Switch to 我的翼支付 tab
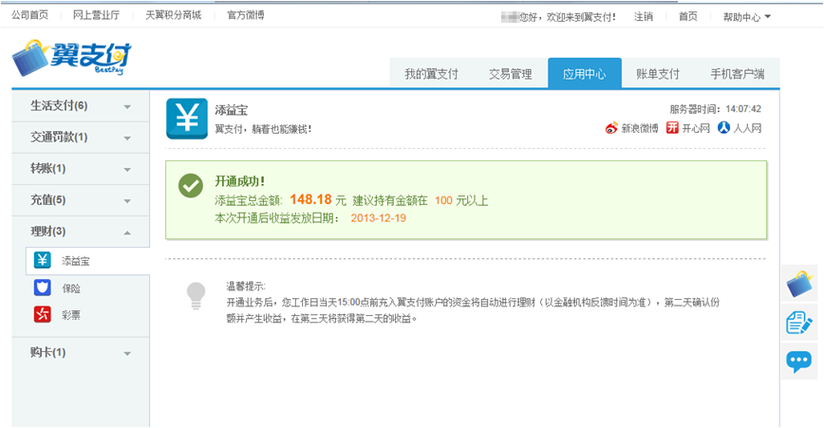This screenshot has width=824, height=428. point(431,74)
